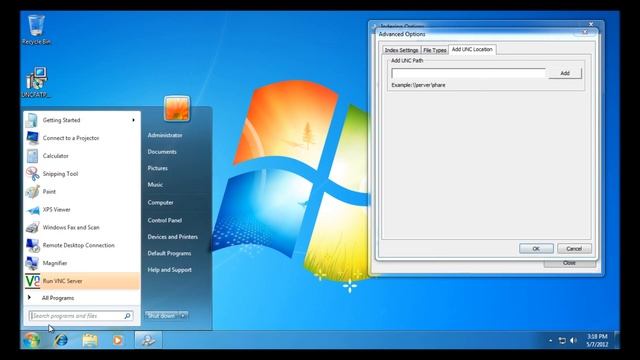Click the Connect to a Projector icon
640x360 pixels.
click(x=32, y=138)
